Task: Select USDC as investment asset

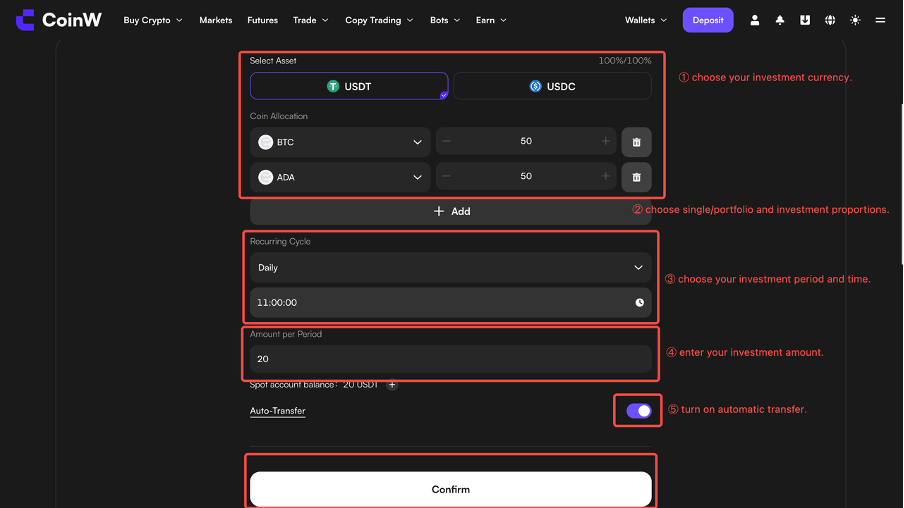Action: (552, 86)
